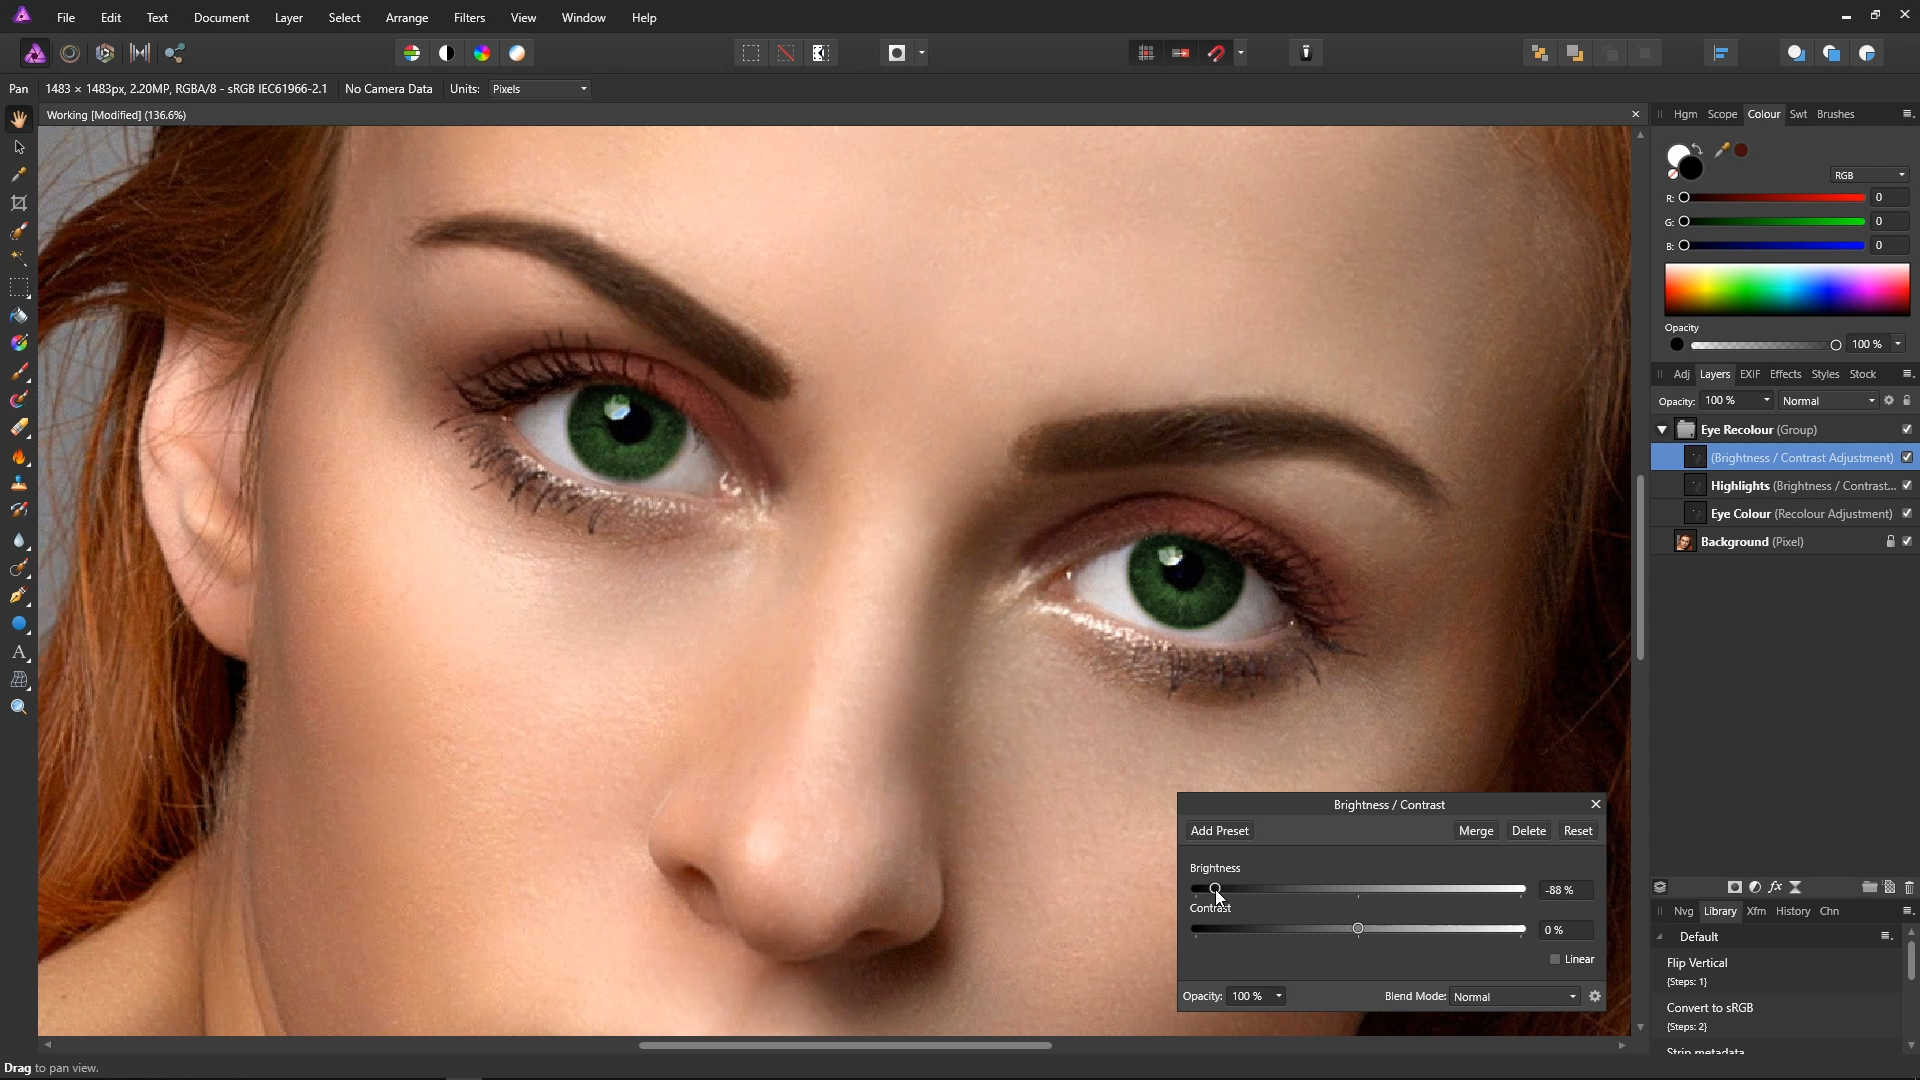Switch to the Liquify Persona icon

(70, 53)
